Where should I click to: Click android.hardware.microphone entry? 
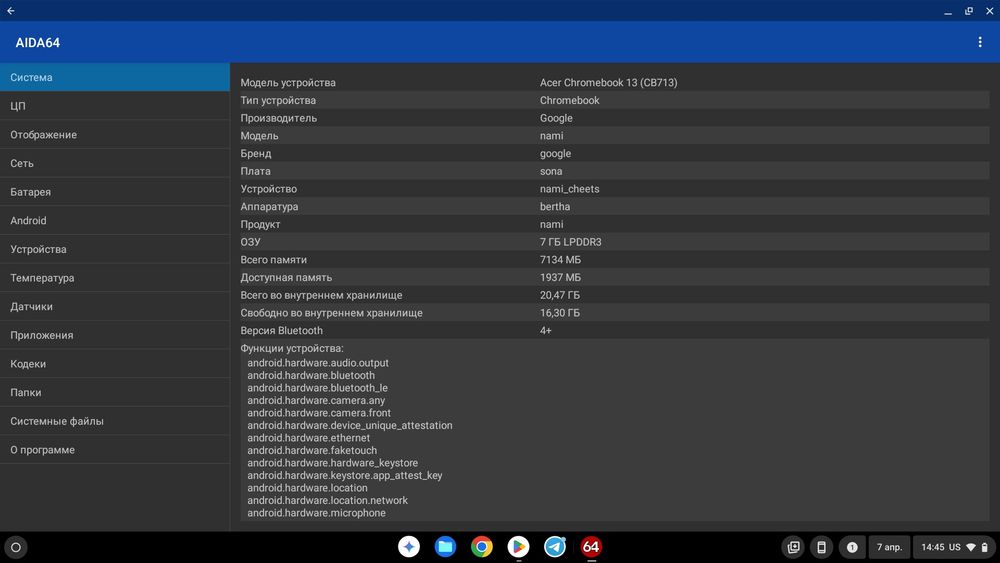316,513
